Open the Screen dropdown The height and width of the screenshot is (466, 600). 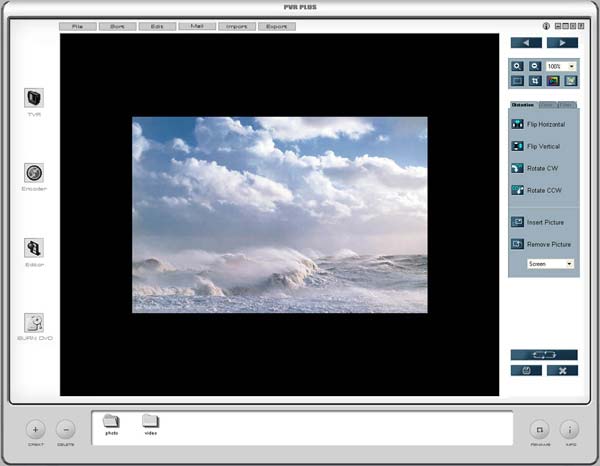[x=550, y=264]
